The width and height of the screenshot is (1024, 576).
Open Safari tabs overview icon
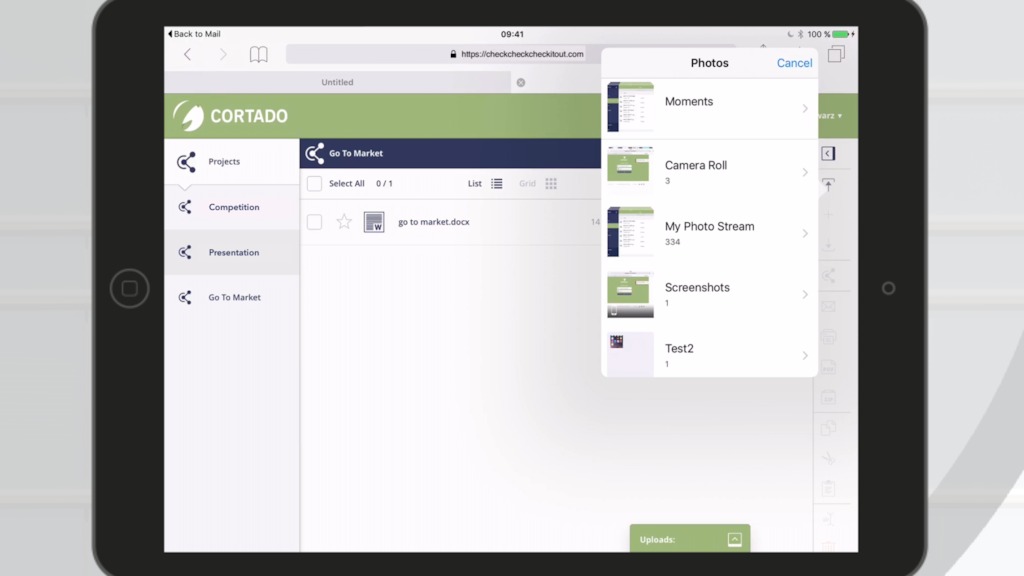pyautogui.click(x=836, y=54)
